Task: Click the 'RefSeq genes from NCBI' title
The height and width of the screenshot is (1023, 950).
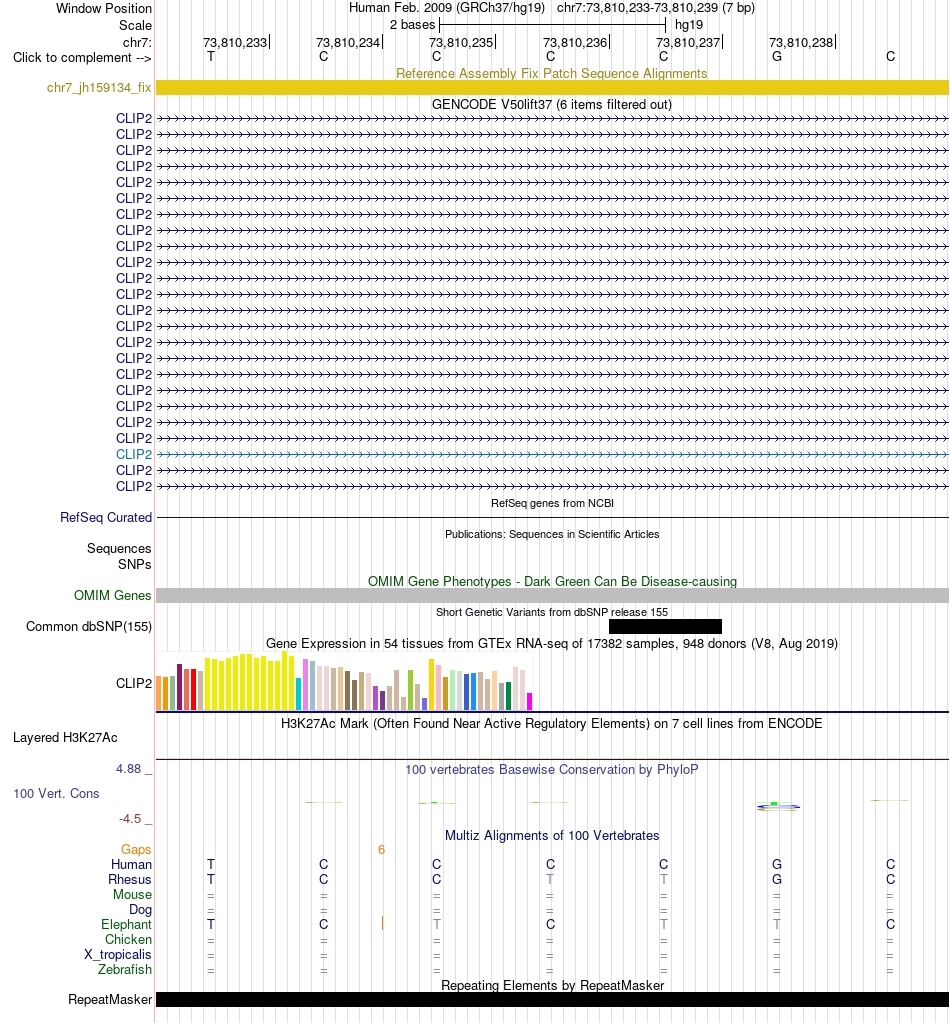Action: tap(552, 503)
